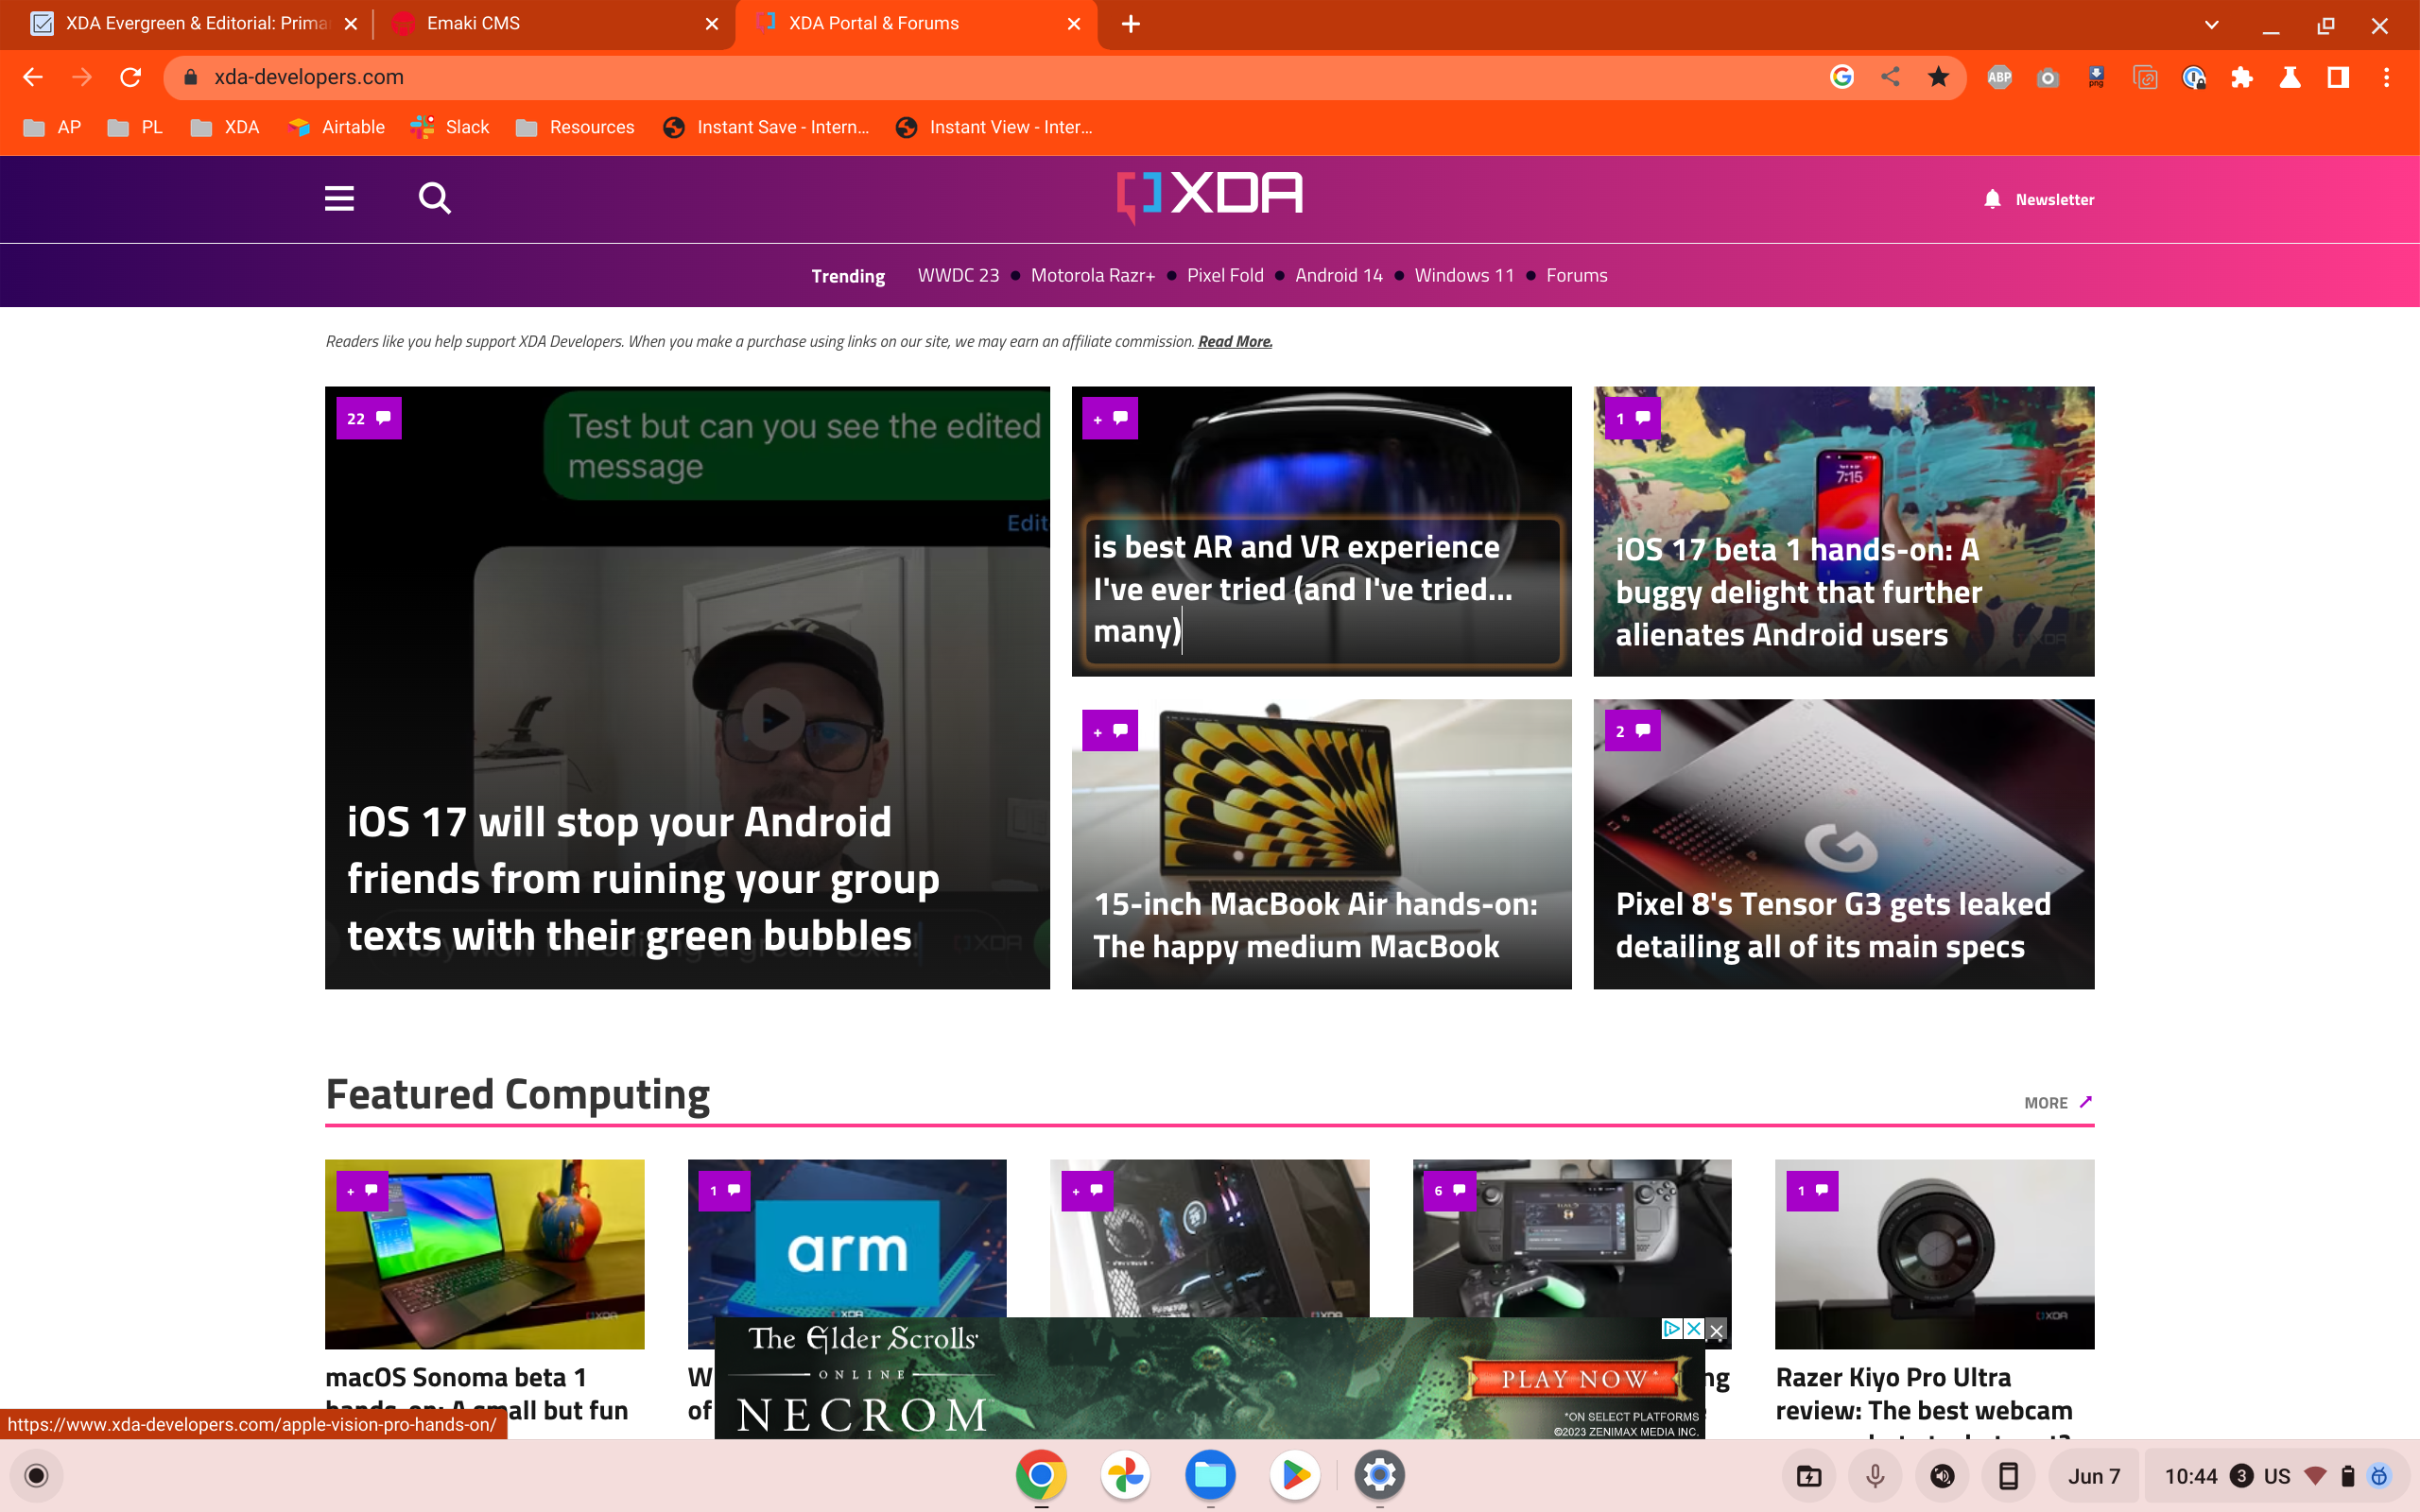Click the affiliate Read More link
Screen dimensions: 2420x1512
coord(1235,341)
